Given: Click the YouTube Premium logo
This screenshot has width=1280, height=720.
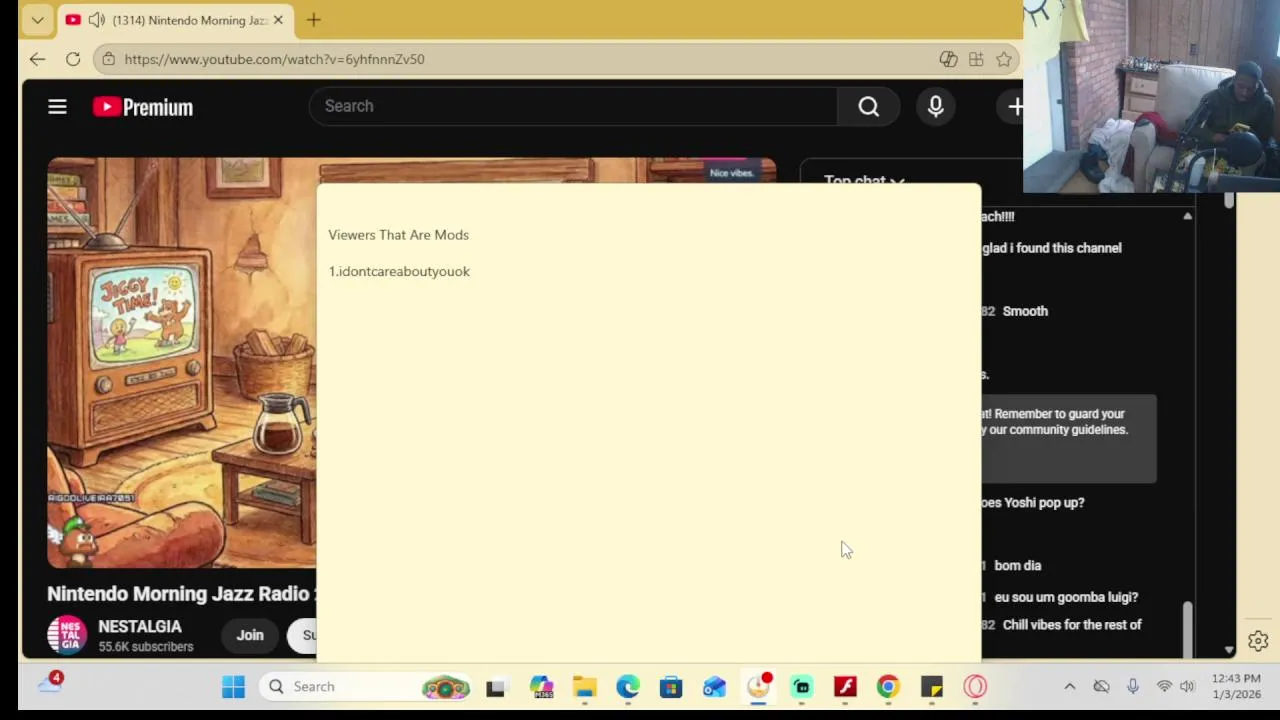Looking at the screenshot, I should [x=143, y=107].
